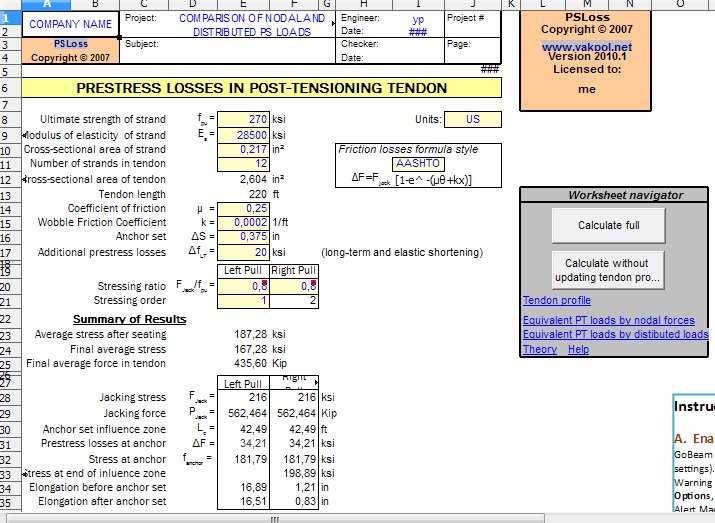Image resolution: width=715 pixels, height=523 pixels.
Task: Edit wobble friction coefficient 0,0002
Action: pos(244,223)
